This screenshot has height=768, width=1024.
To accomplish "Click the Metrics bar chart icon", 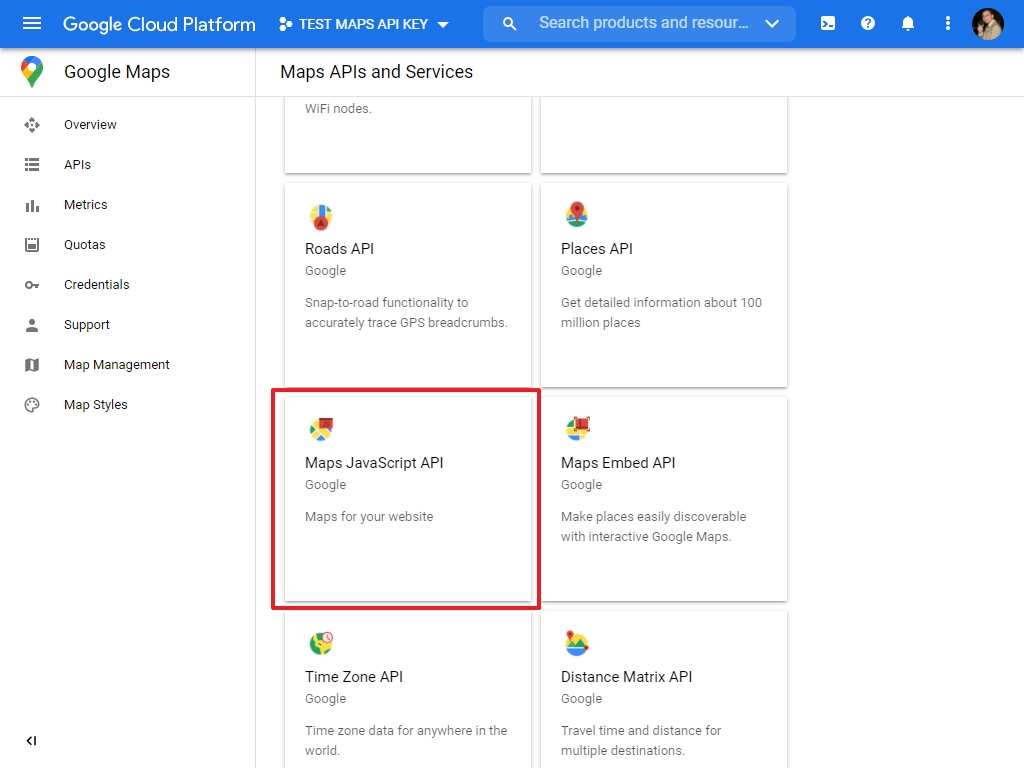I will pos(31,205).
